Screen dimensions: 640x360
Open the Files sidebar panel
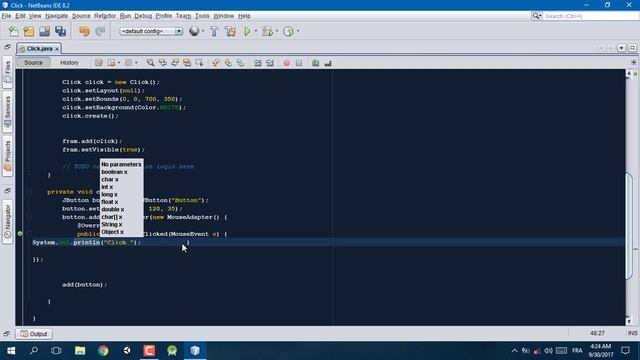tap(7, 72)
